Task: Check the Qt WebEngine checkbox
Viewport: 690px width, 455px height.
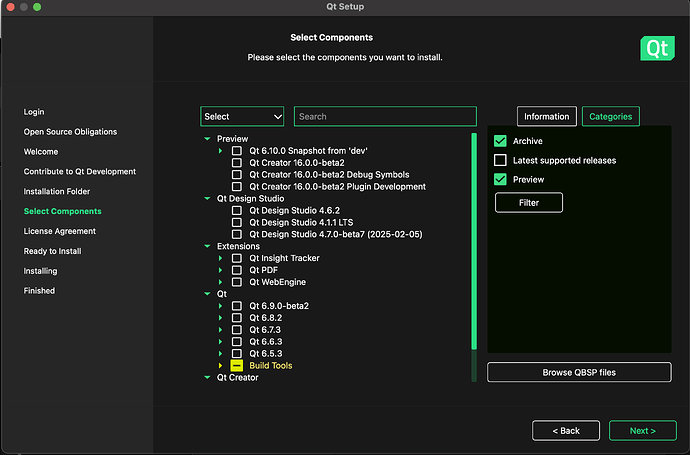Action: click(237, 282)
